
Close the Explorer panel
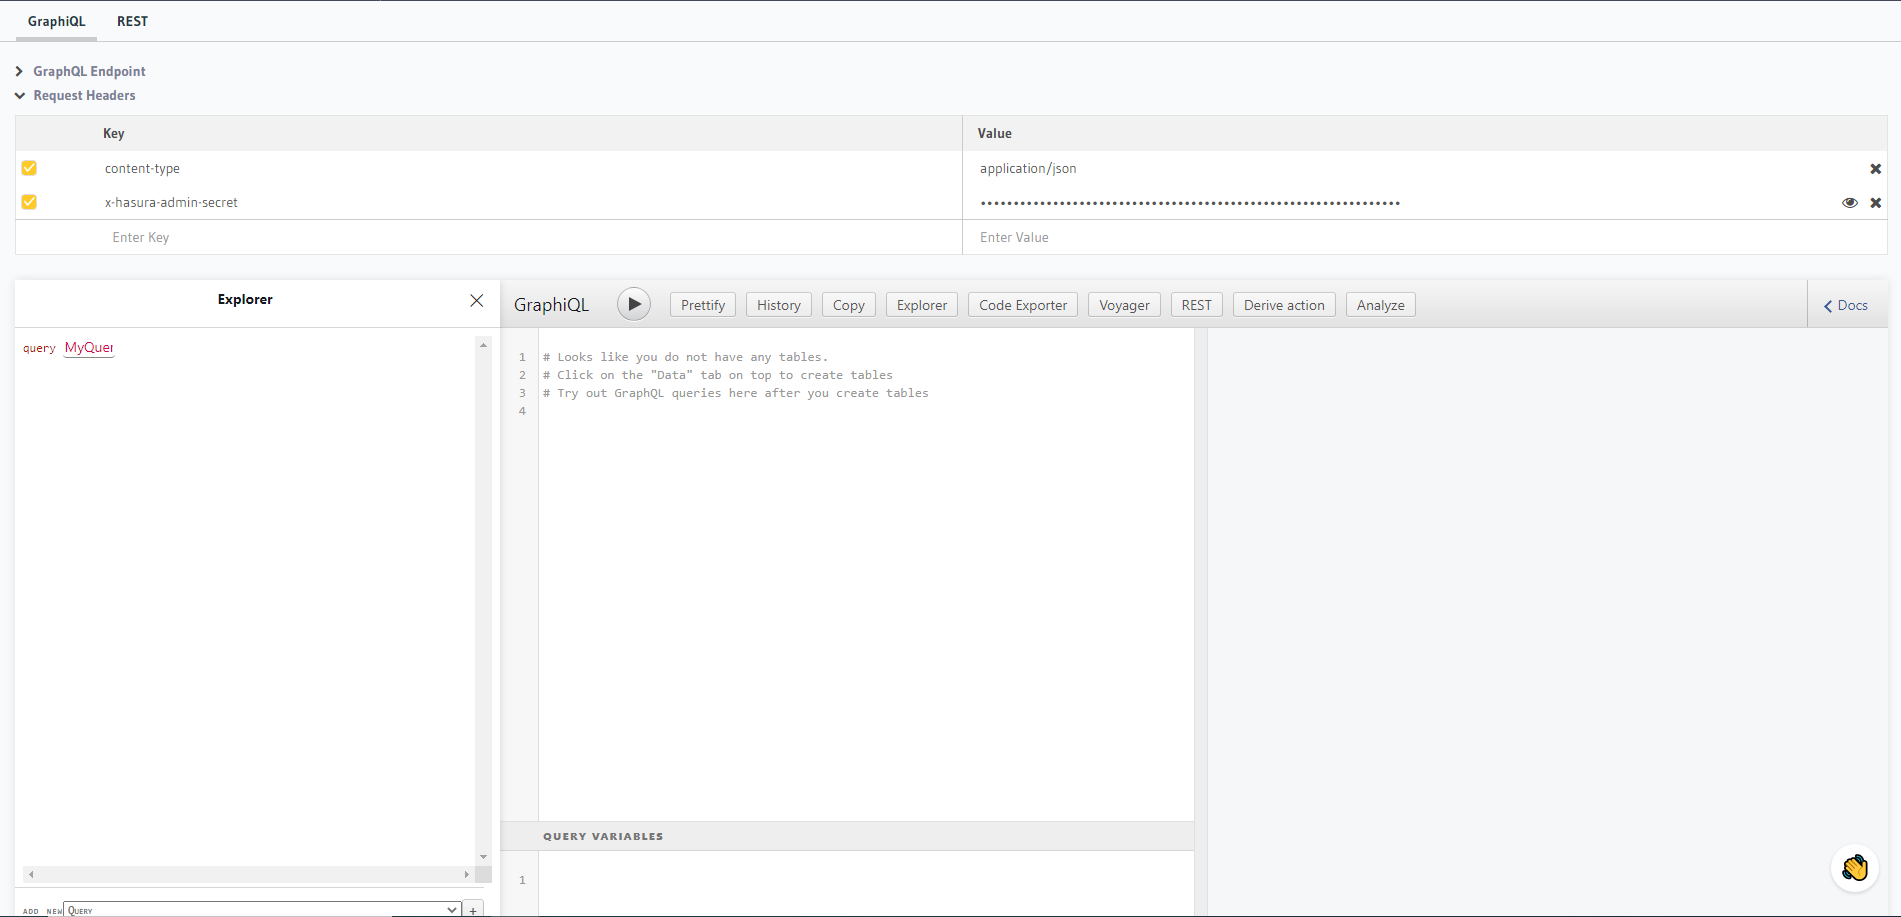point(477,300)
